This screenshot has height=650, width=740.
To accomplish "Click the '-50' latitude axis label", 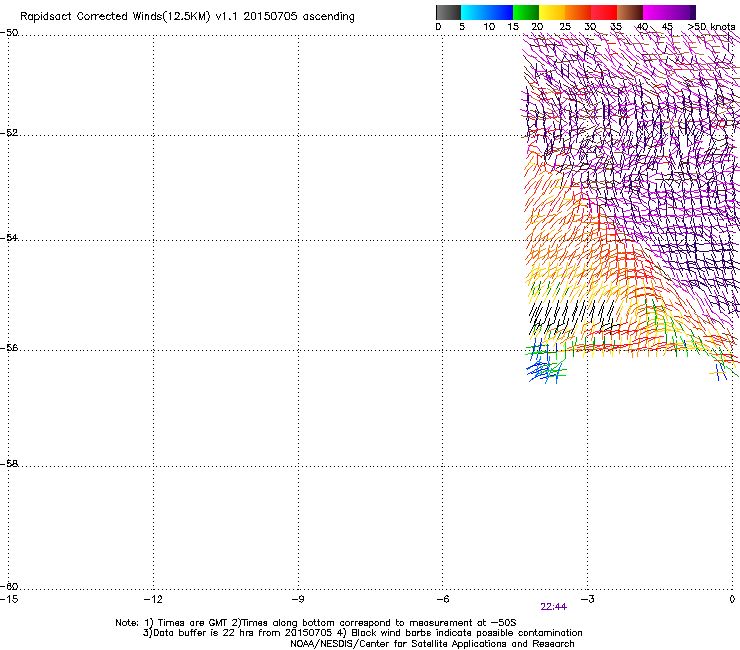I will click(9, 33).
